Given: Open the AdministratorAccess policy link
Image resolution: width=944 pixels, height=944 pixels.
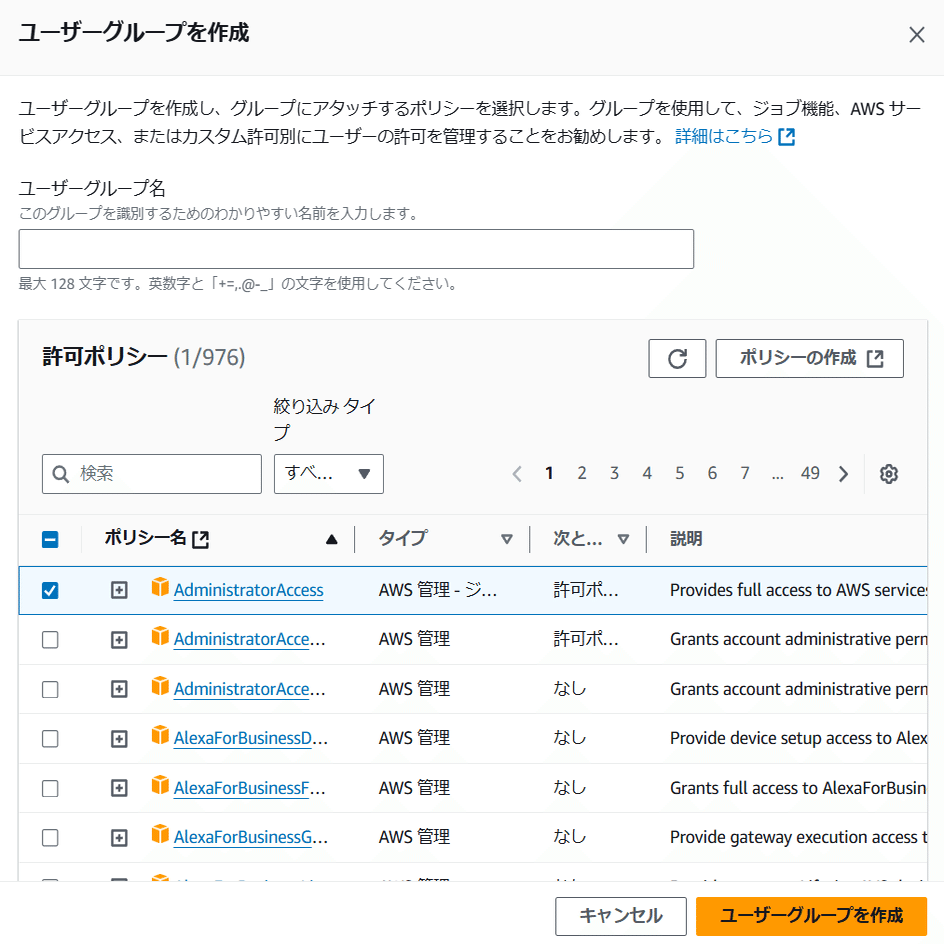Looking at the screenshot, I should [x=249, y=591].
